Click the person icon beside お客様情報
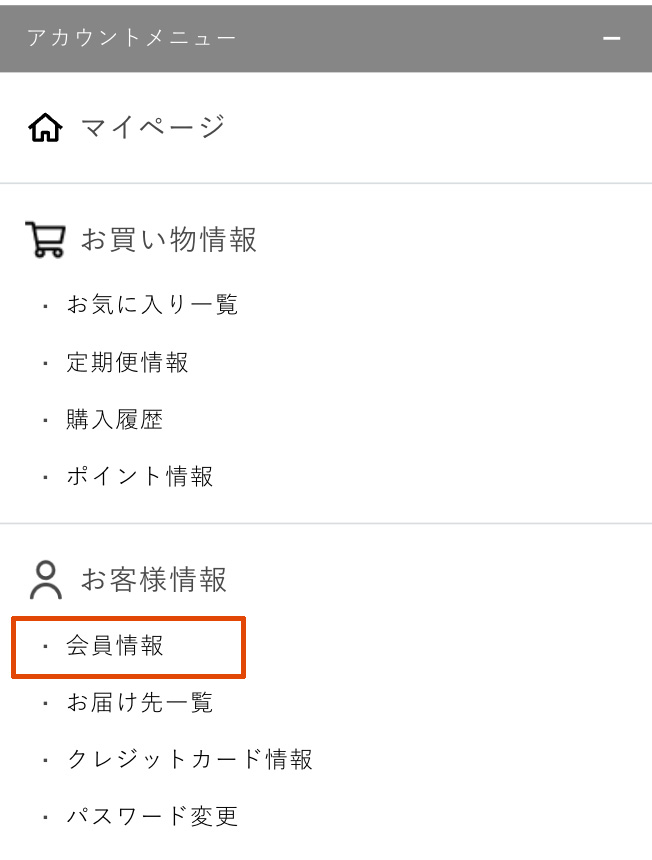652x860 pixels. 45,579
